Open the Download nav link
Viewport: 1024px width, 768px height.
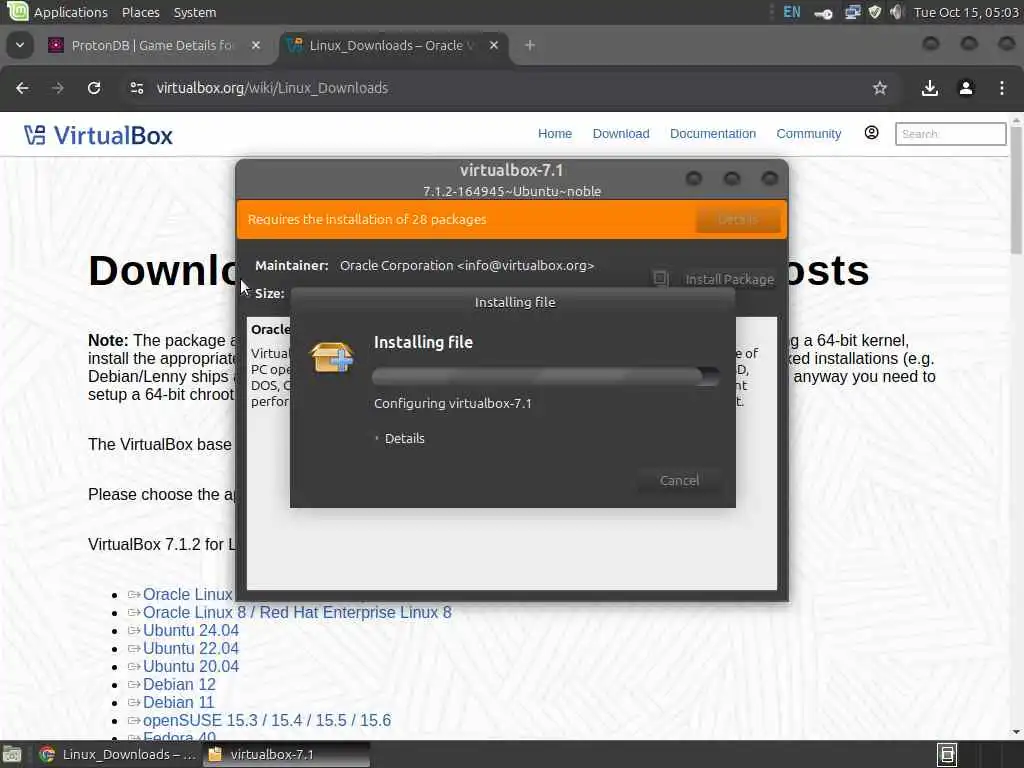[x=621, y=134]
